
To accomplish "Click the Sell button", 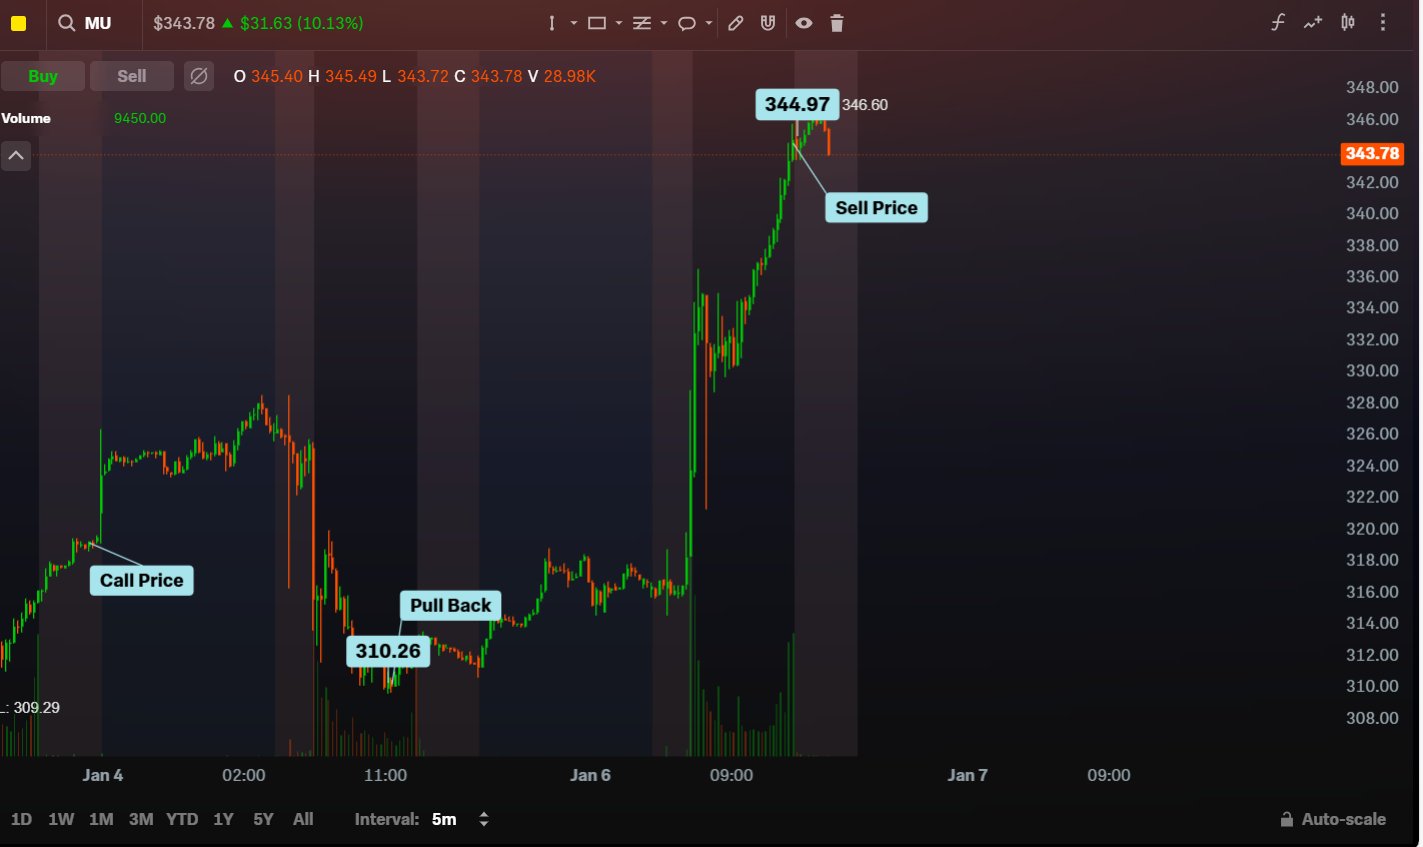I will point(132,76).
